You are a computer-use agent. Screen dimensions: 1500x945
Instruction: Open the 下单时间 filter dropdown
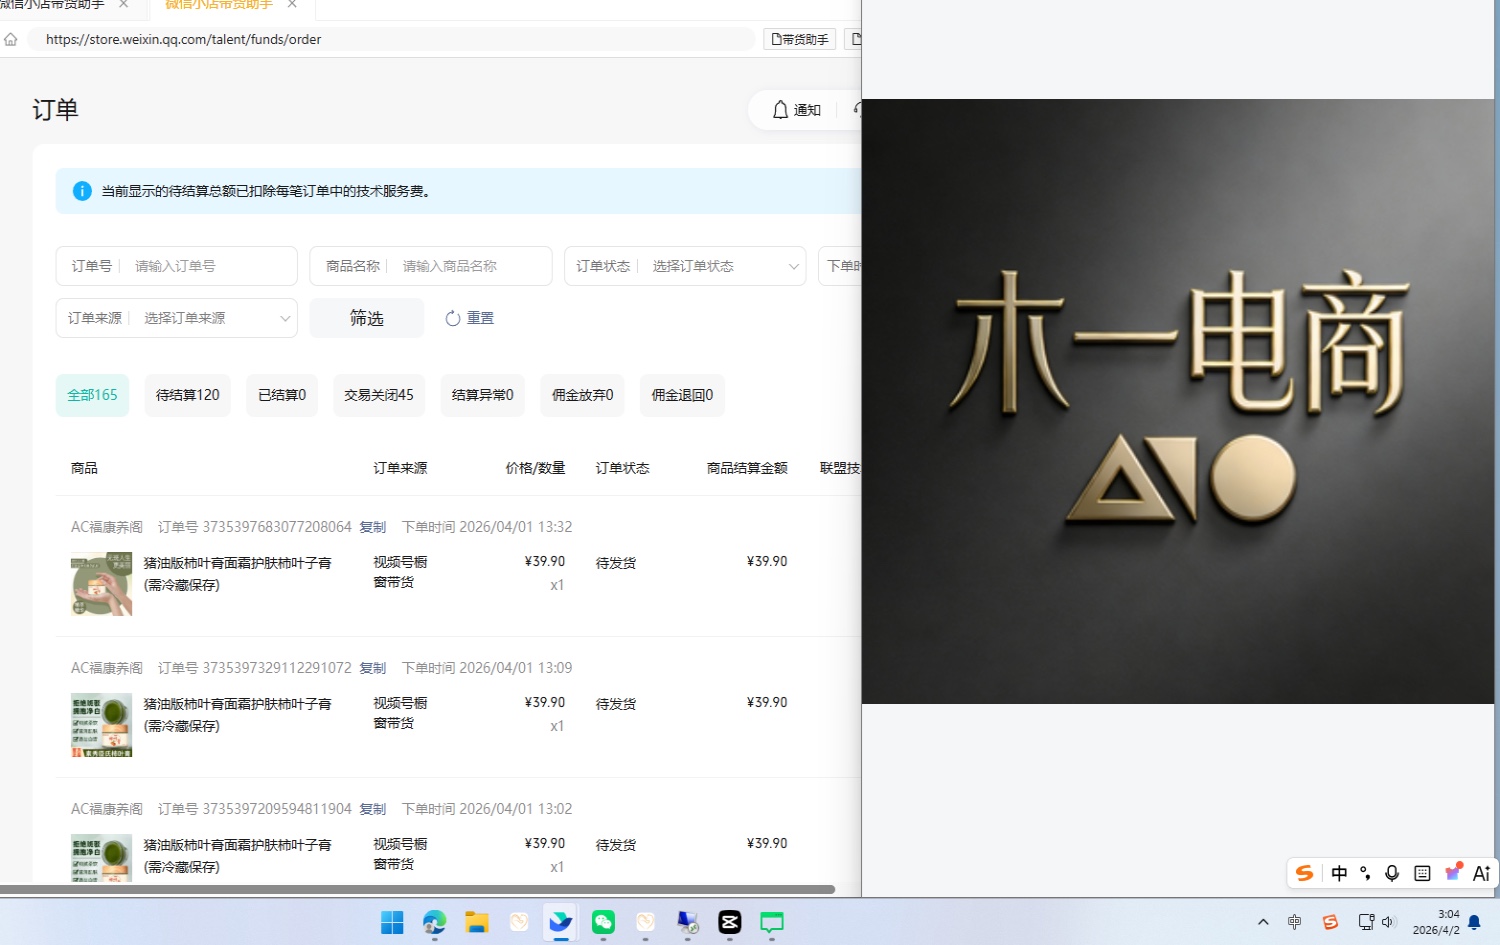845,266
